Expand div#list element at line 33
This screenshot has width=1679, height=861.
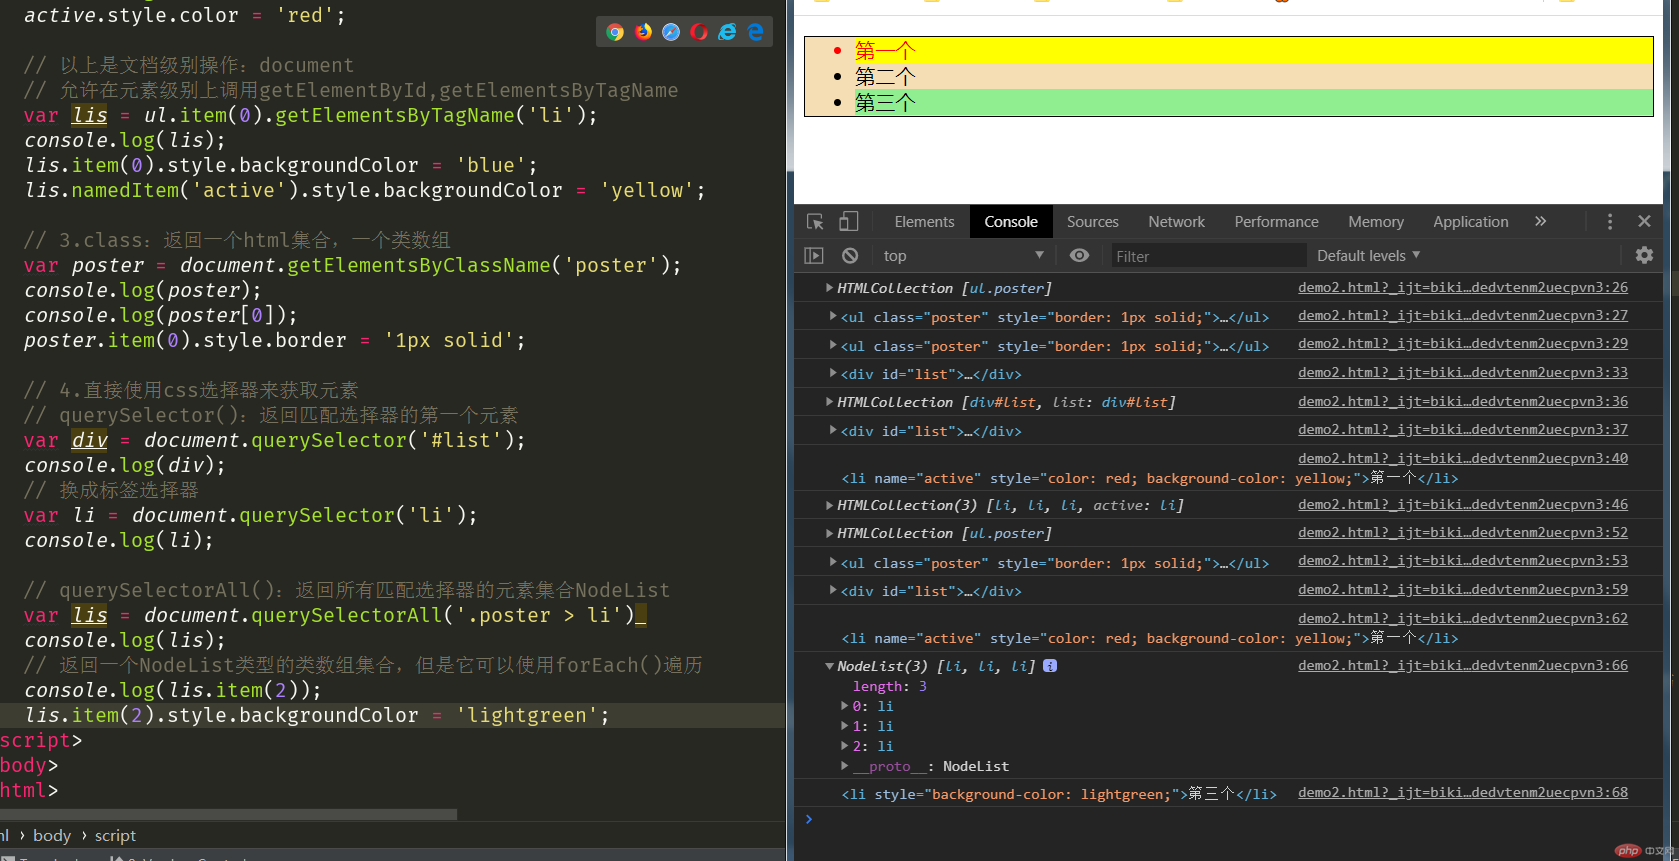(833, 374)
